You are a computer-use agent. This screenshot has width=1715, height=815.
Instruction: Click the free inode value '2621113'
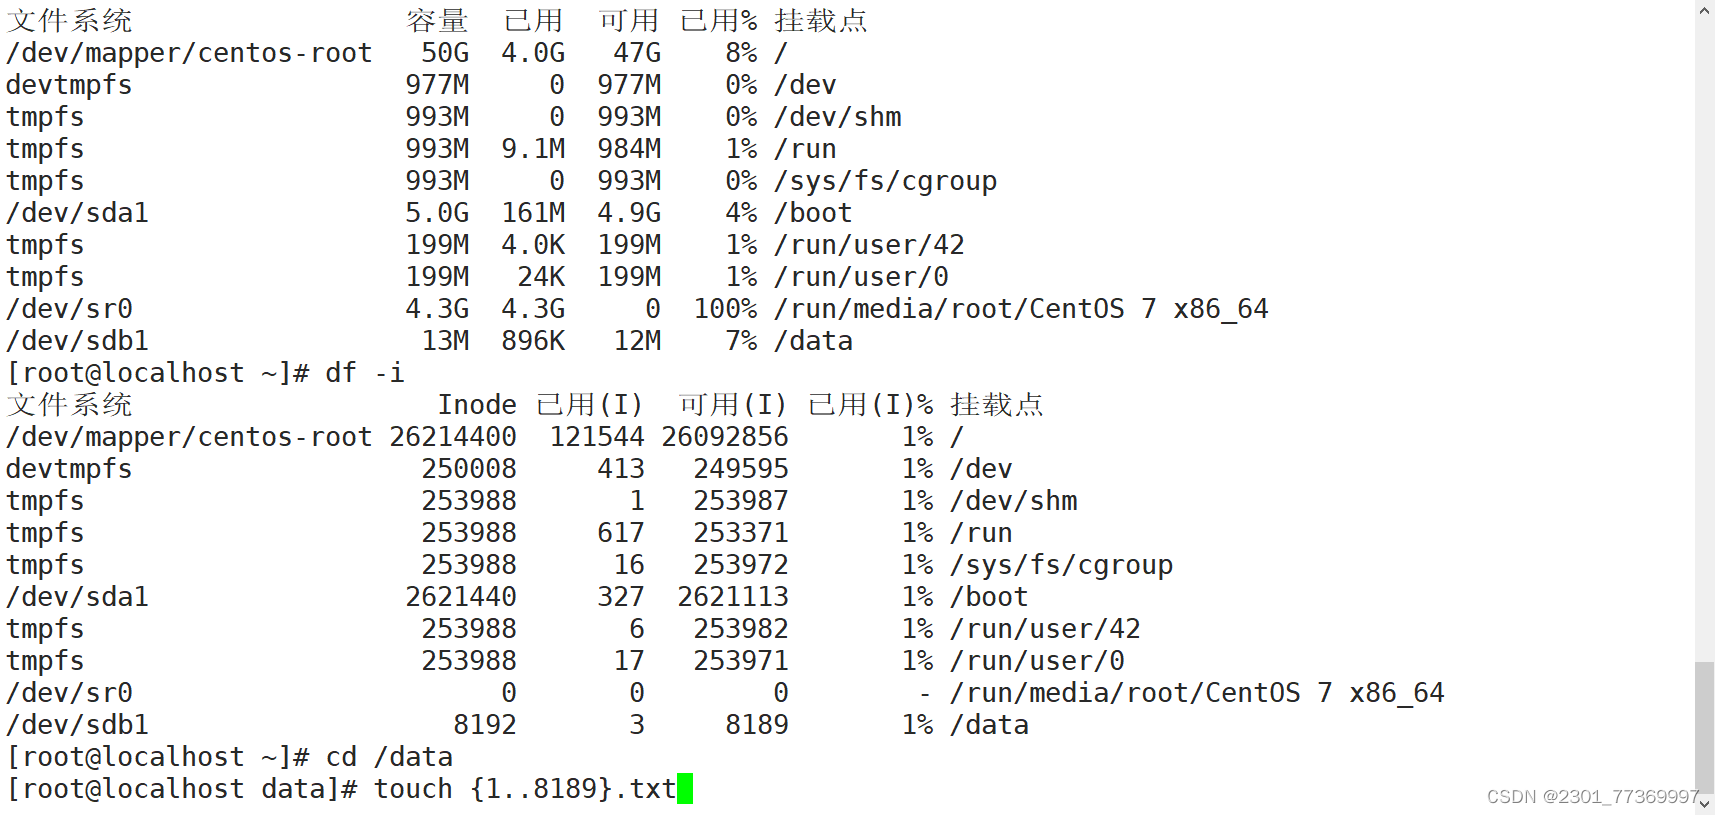pos(733,597)
